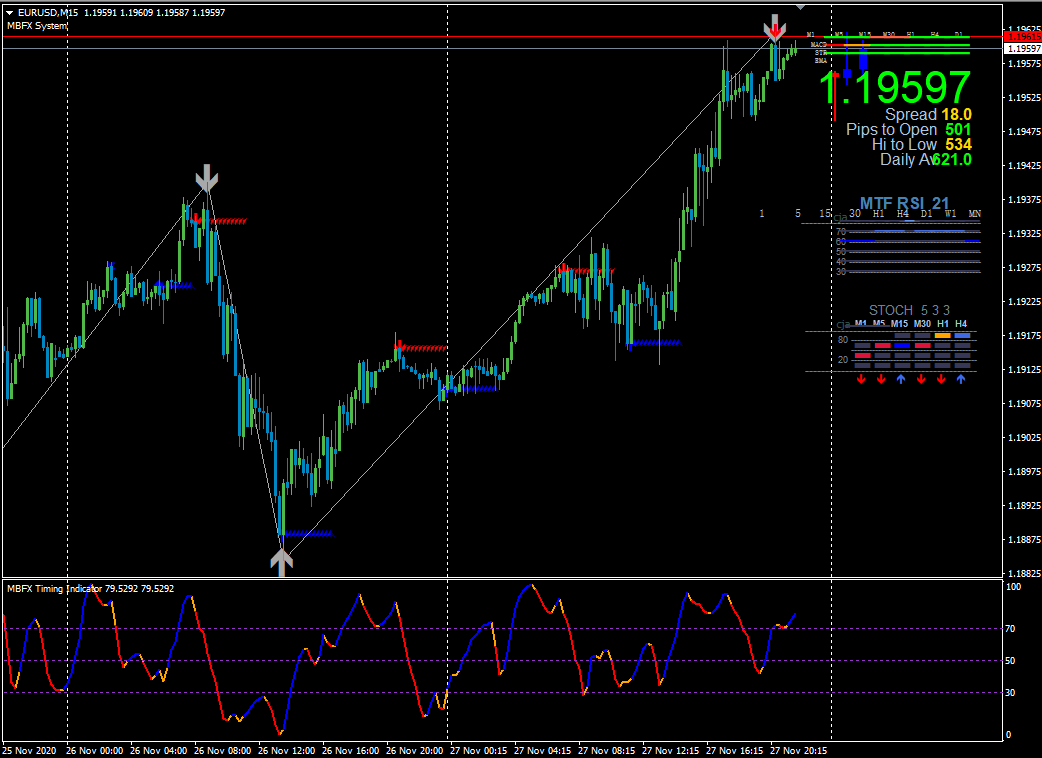Click the 1.18825 level on the price axis
The width and height of the screenshot is (1042, 758).
tap(1024, 573)
